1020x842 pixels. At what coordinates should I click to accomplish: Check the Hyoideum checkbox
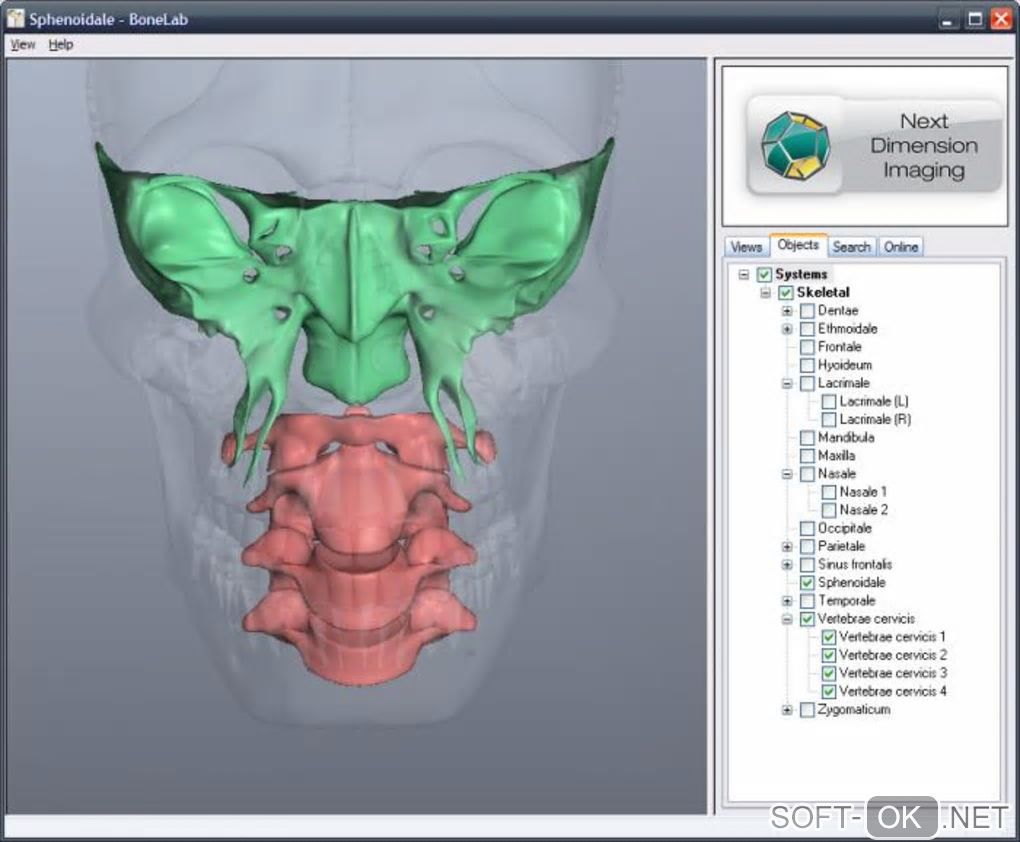click(807, 365)
